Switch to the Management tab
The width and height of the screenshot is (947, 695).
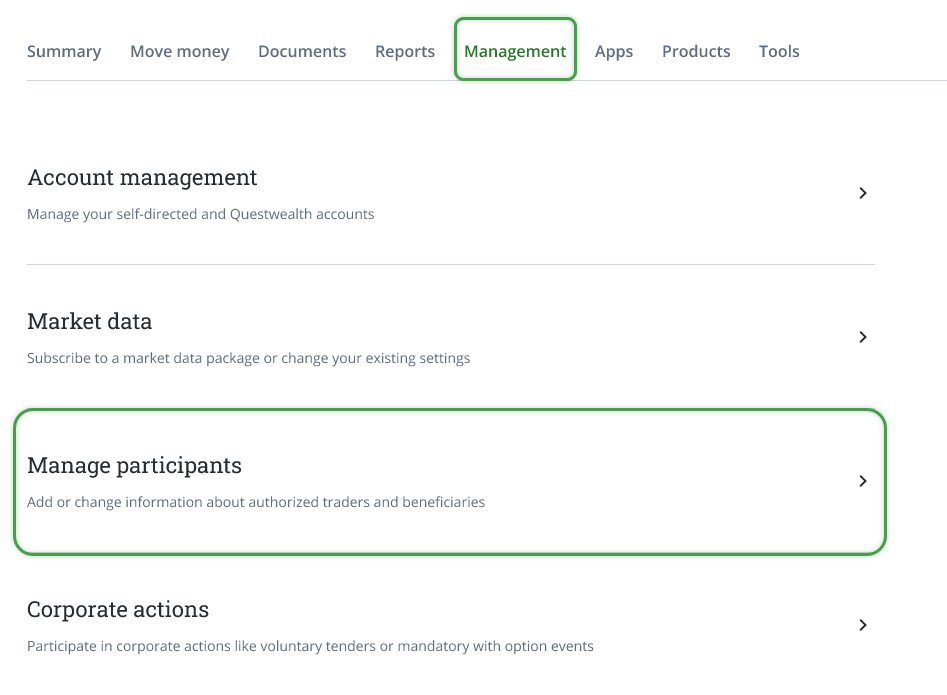coord(515,51)
